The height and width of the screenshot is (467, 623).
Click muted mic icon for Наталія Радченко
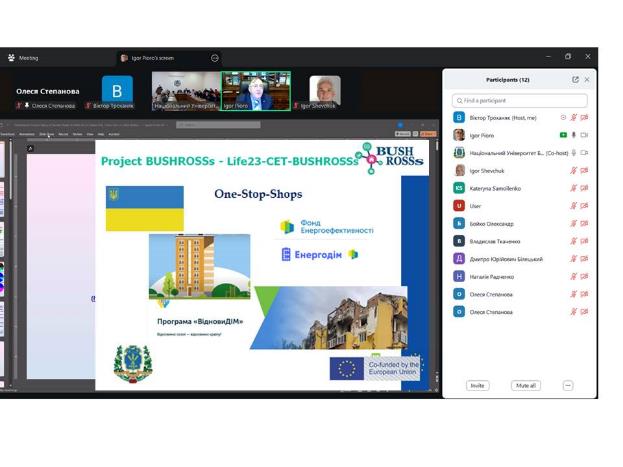click(574, 276)
